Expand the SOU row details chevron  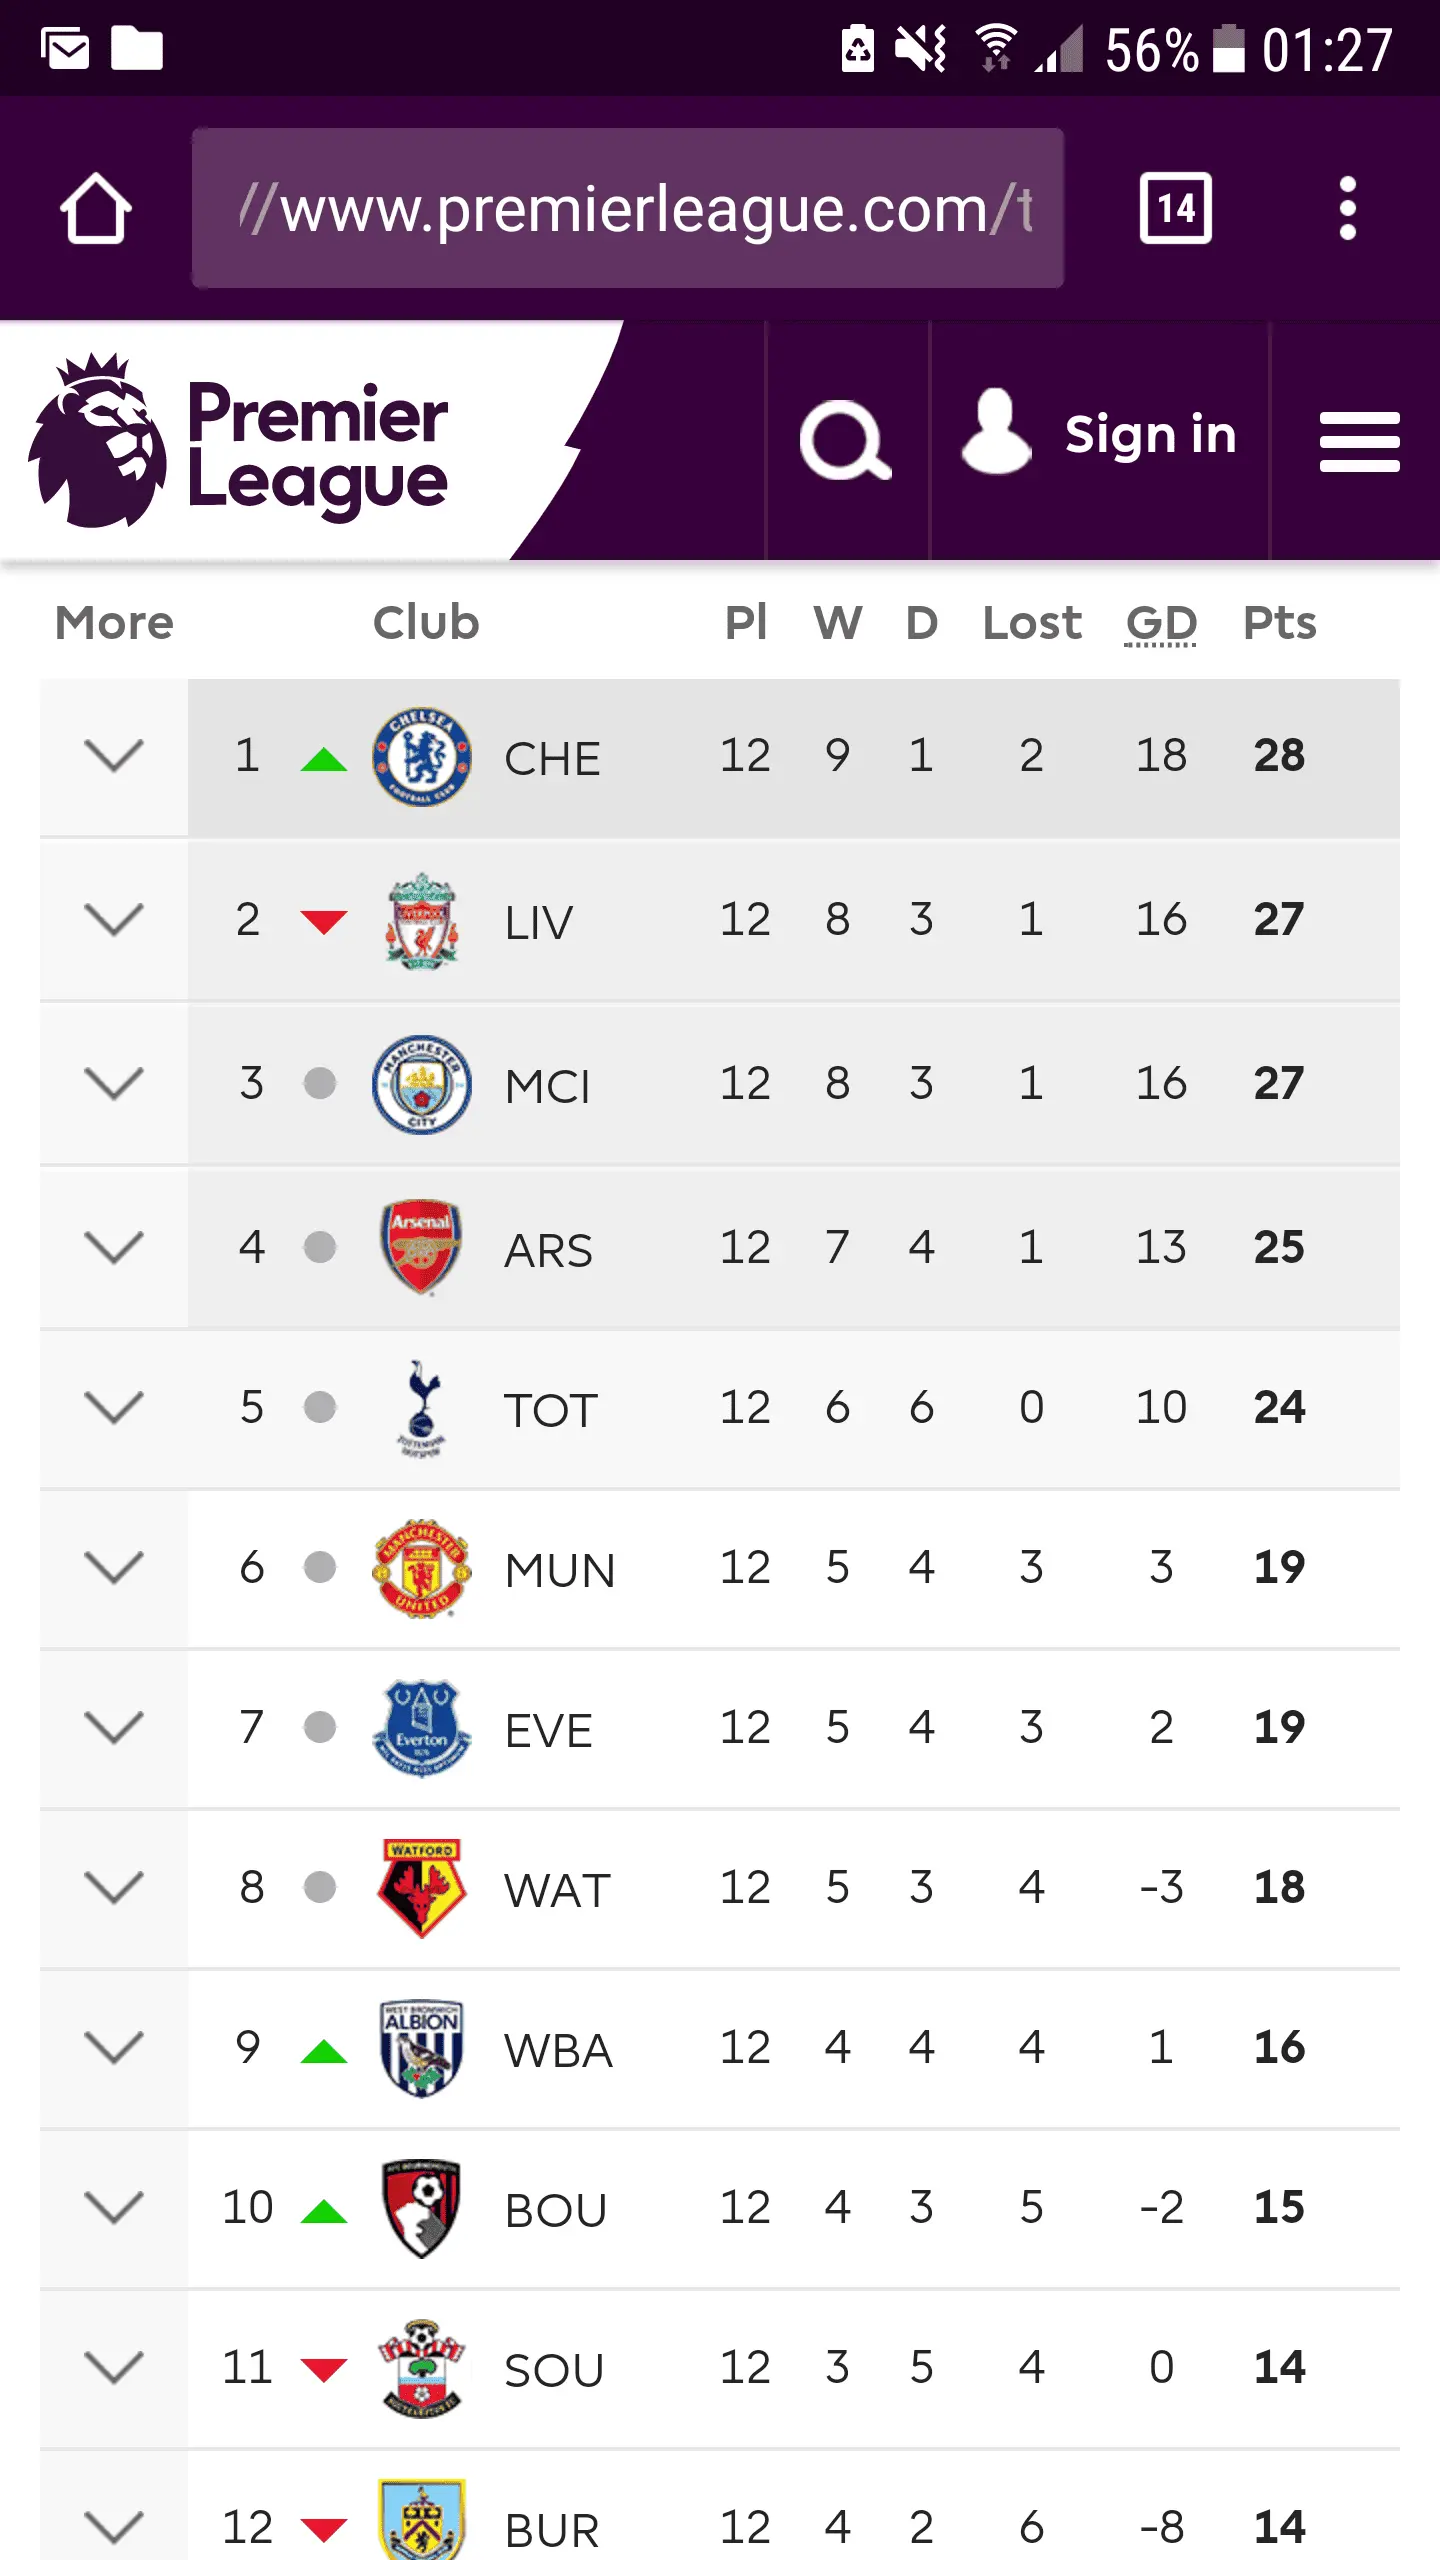[x=114, y=2367]
